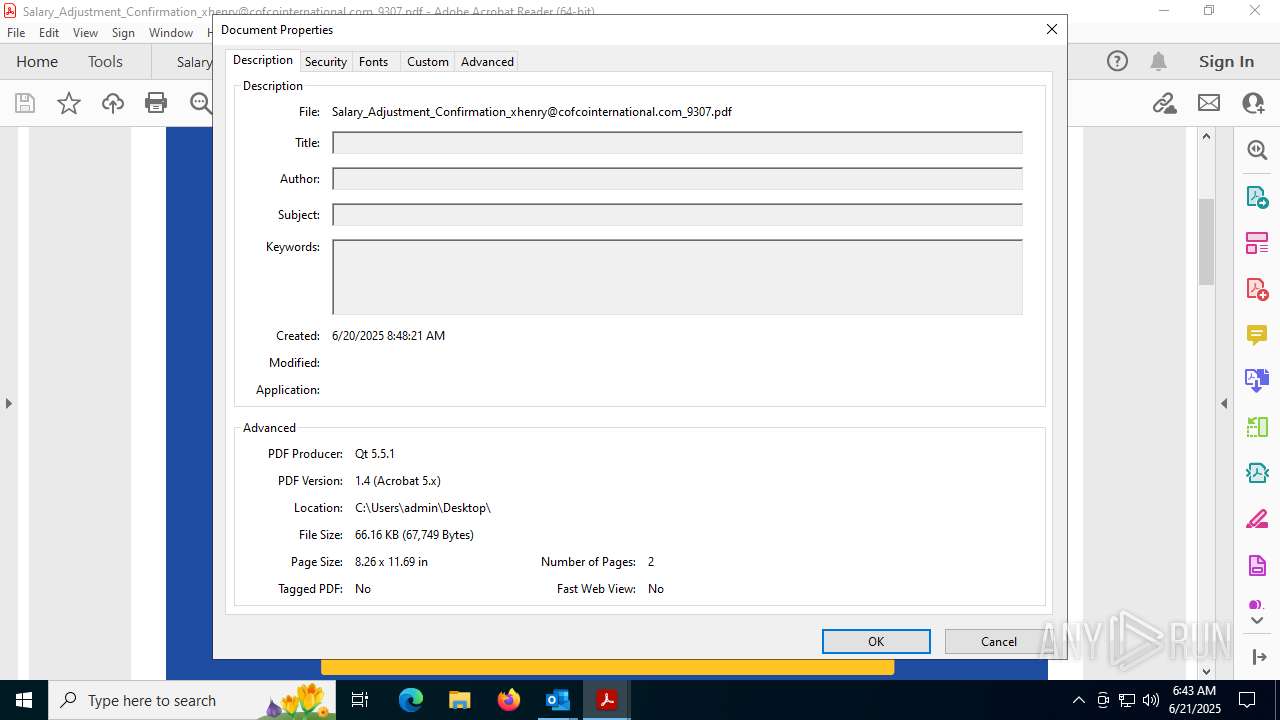
Task: Click the upload to cloud icon
Action: pos(113,102)
